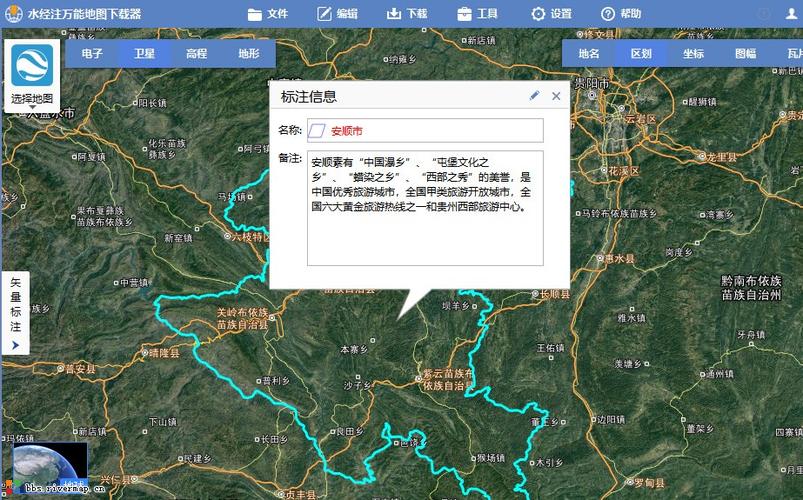Click the 新店镇 label near the top

coord(481,40)
